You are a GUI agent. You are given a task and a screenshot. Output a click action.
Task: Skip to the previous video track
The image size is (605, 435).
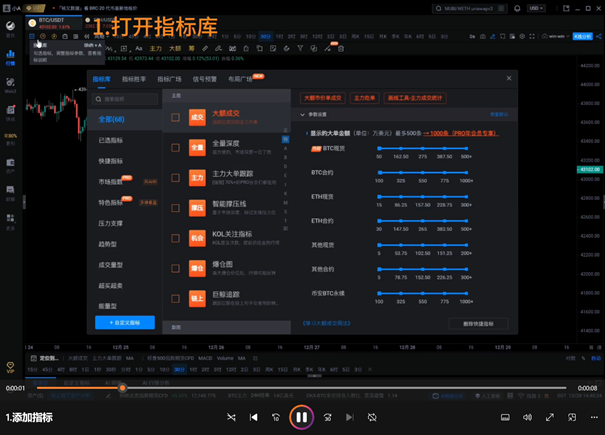[253, 417]
